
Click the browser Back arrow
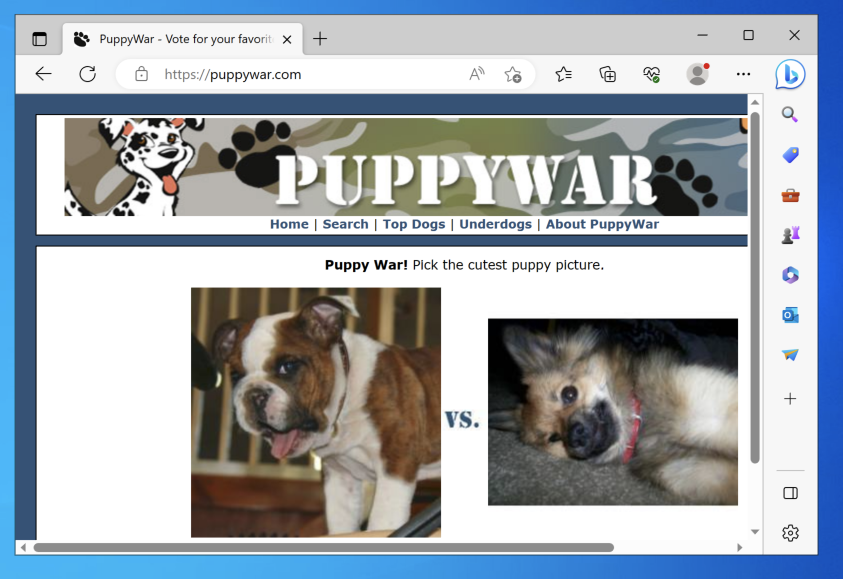point(43,74)
